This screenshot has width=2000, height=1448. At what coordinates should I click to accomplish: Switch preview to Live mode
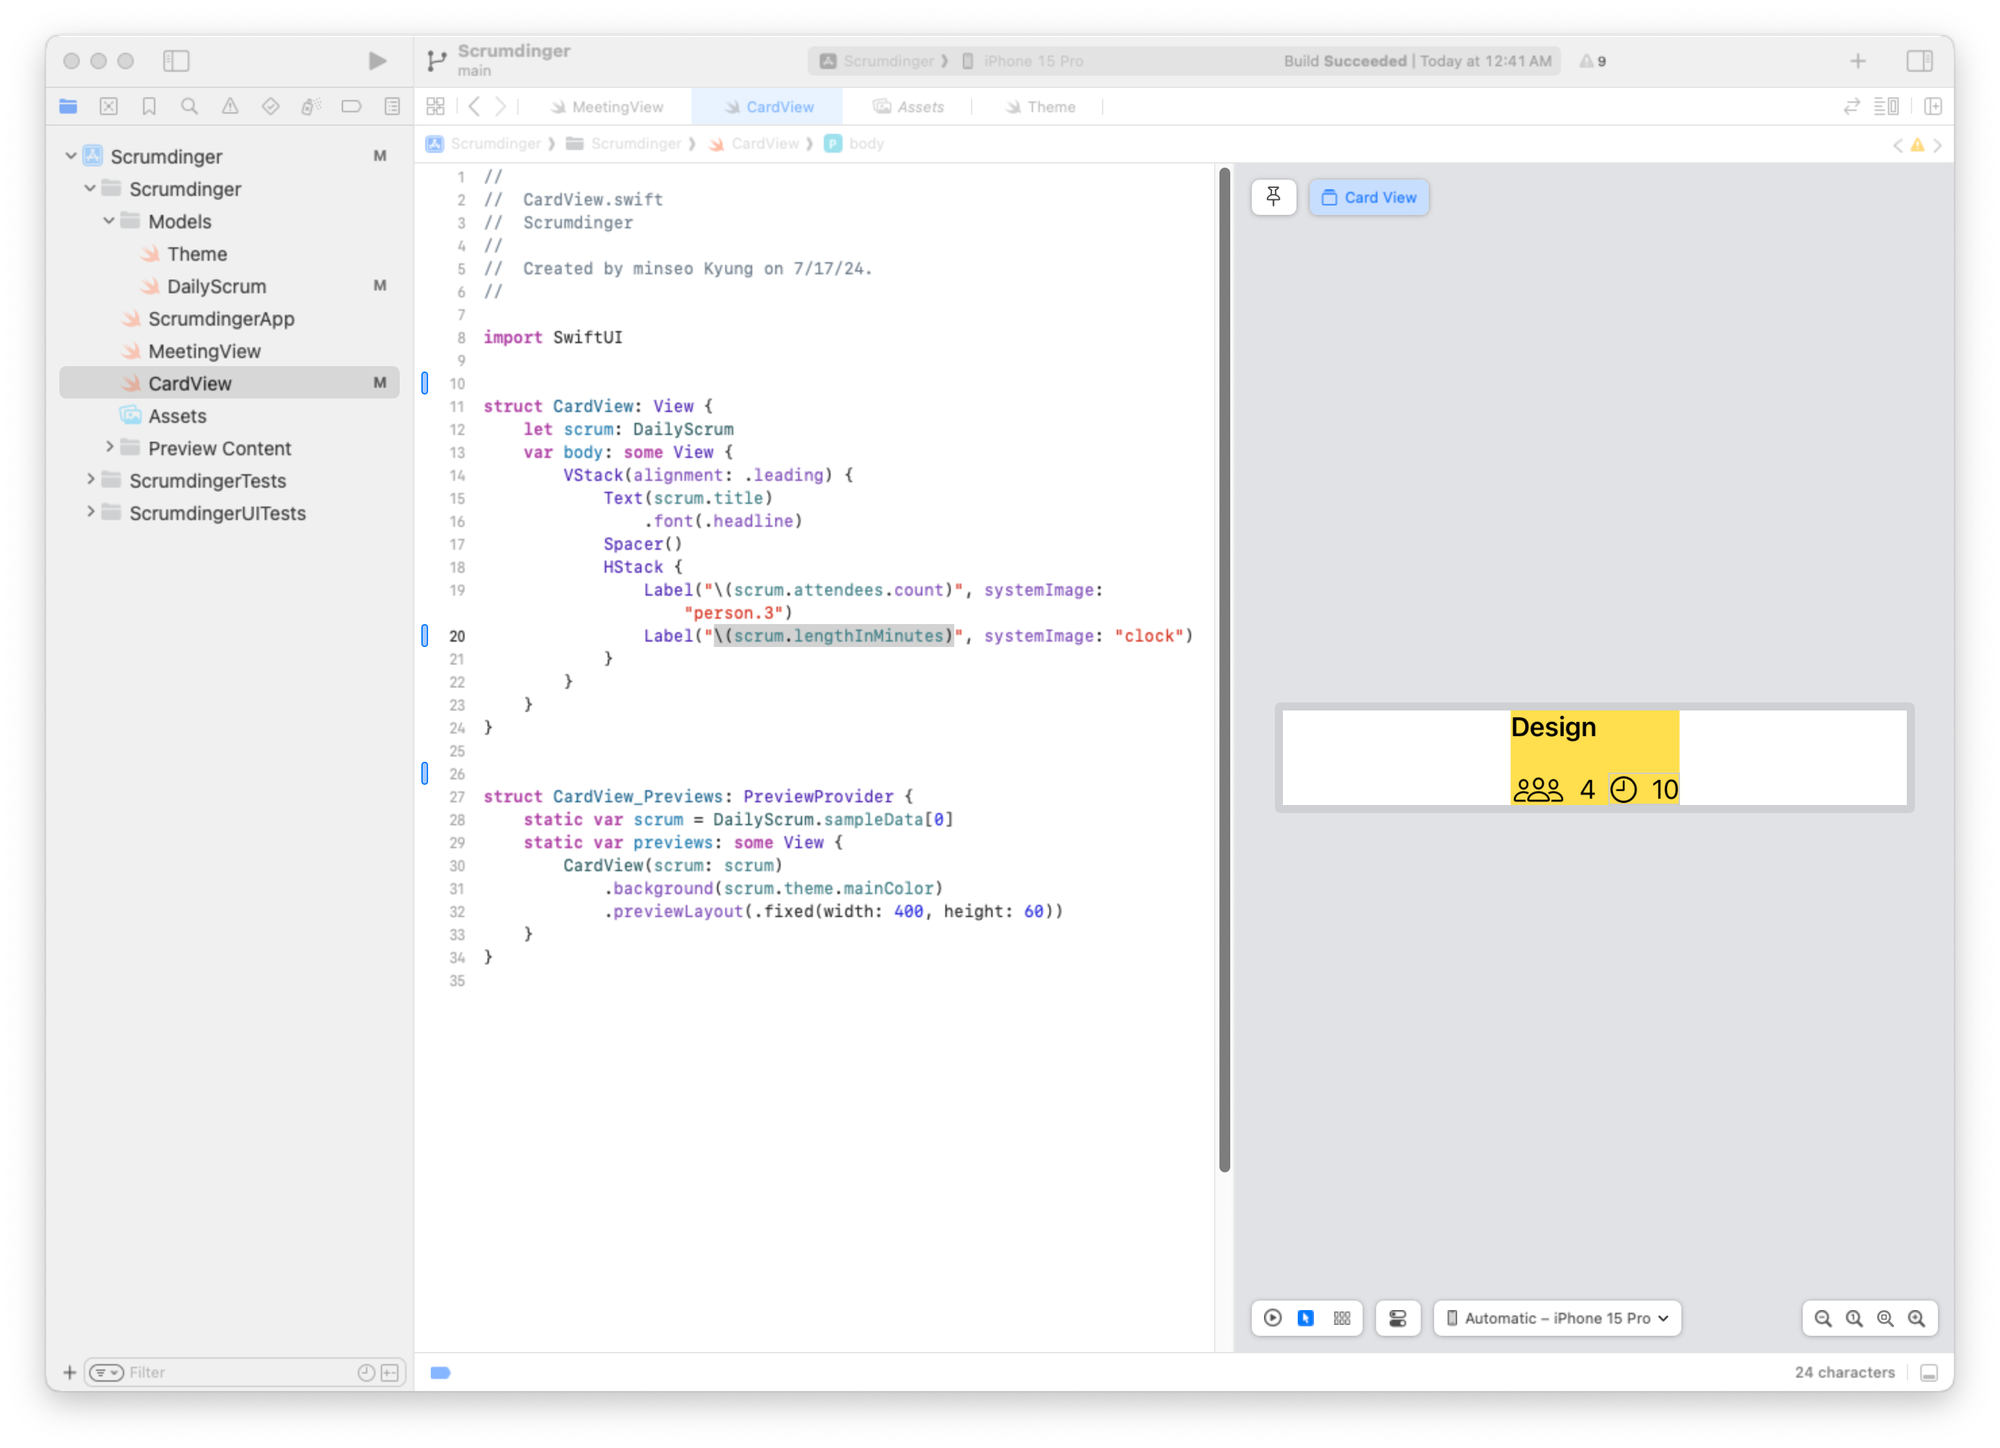pos(1272,1318)
